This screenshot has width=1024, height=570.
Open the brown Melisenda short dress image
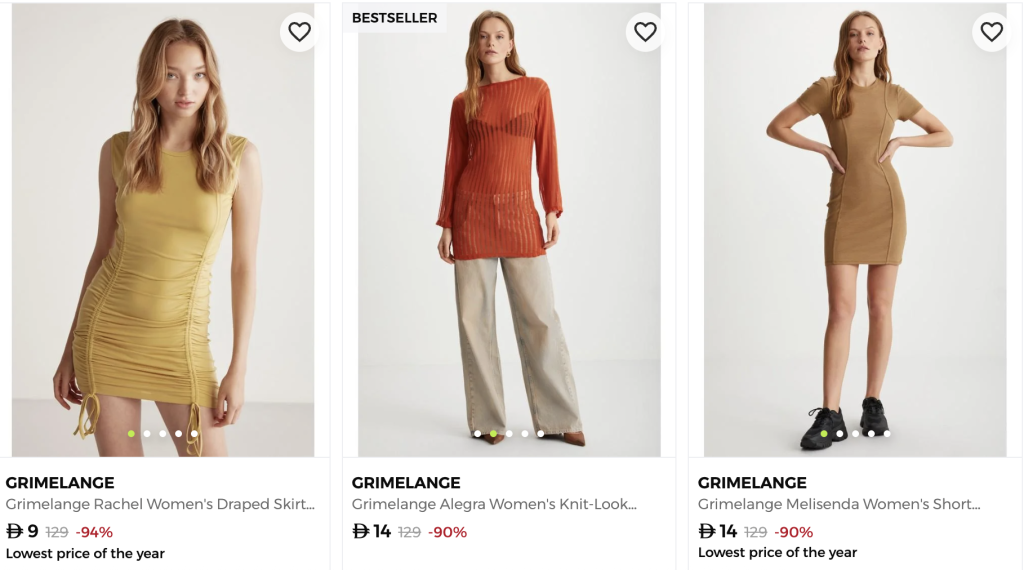[x=855, y=230]
